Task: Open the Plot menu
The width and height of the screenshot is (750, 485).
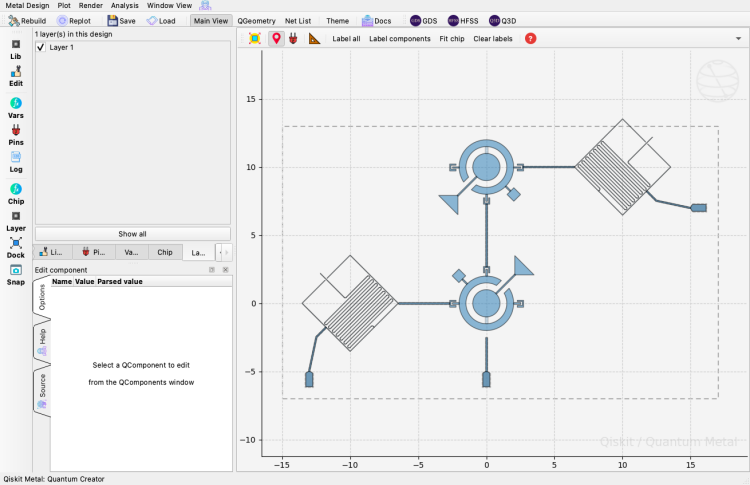Action: (64, 5)
